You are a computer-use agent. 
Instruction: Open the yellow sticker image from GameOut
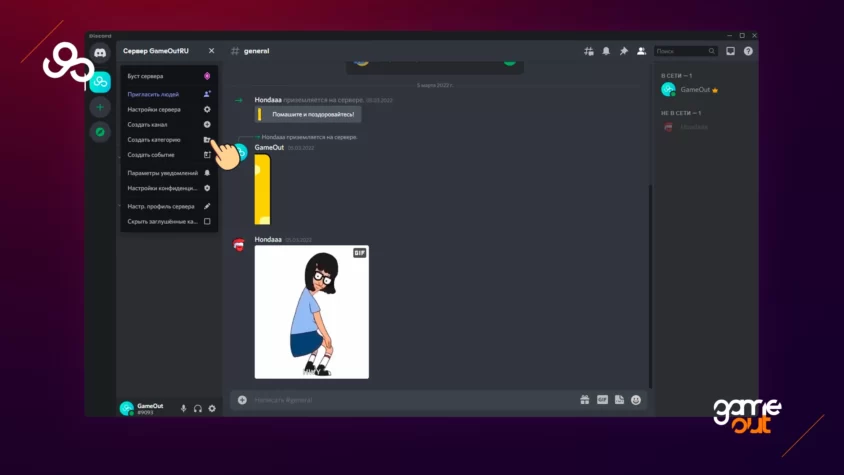pyautogui.click(x=263, y=189)
